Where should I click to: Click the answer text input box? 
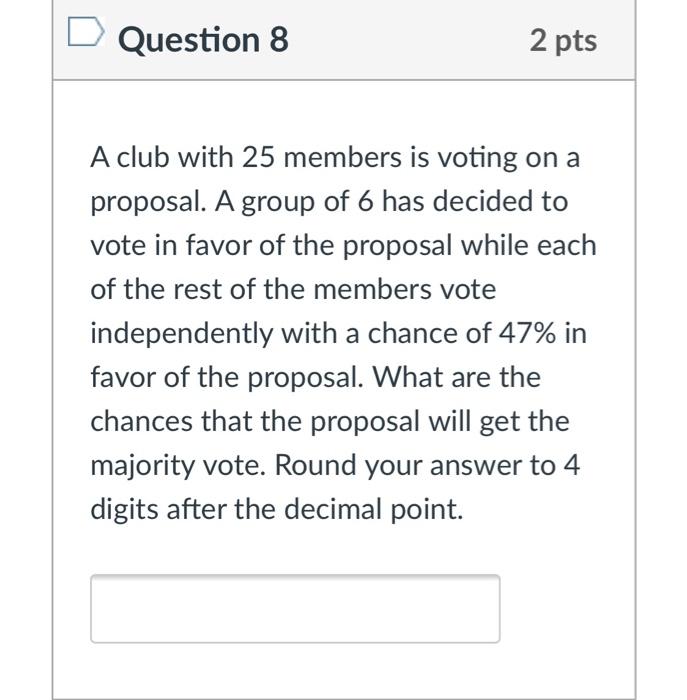coord(295,608)
